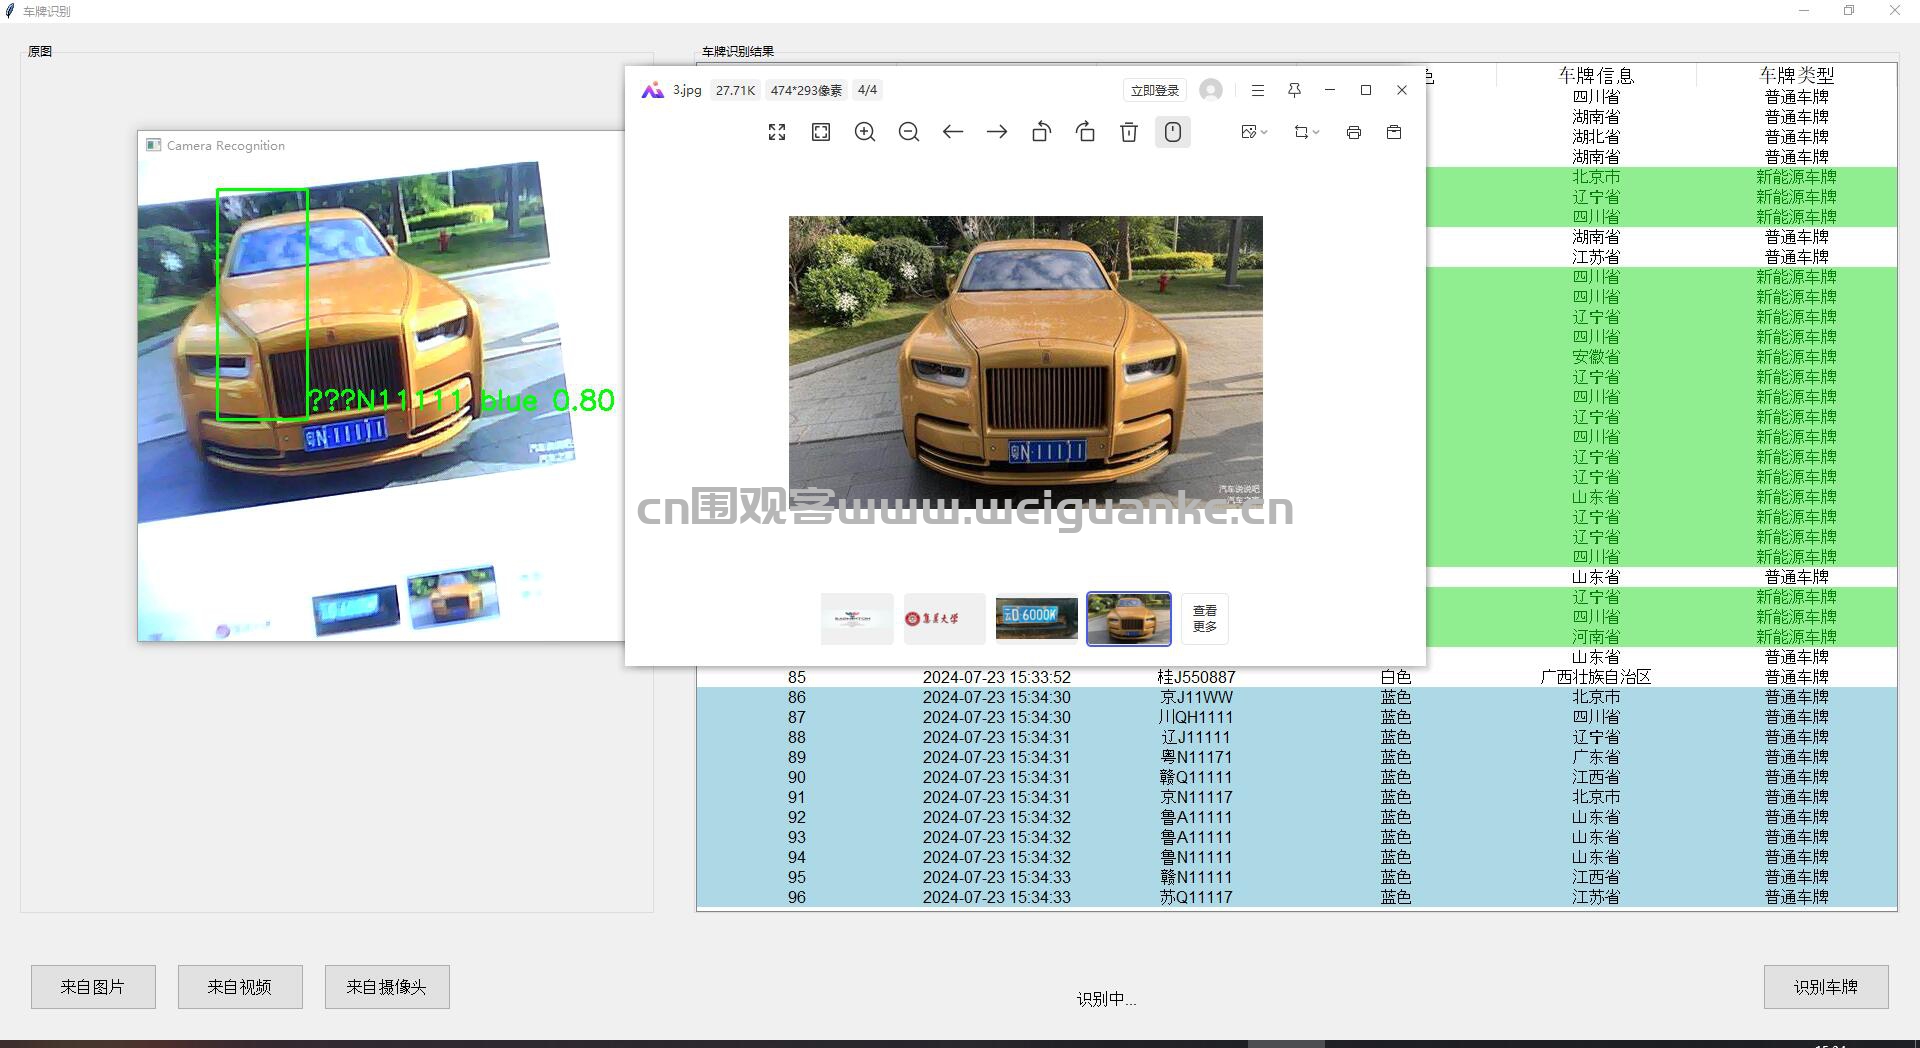Viewport: 1920px width, 1048px height.
Task: Click the 识别车牌 button
Action: 1826,987
